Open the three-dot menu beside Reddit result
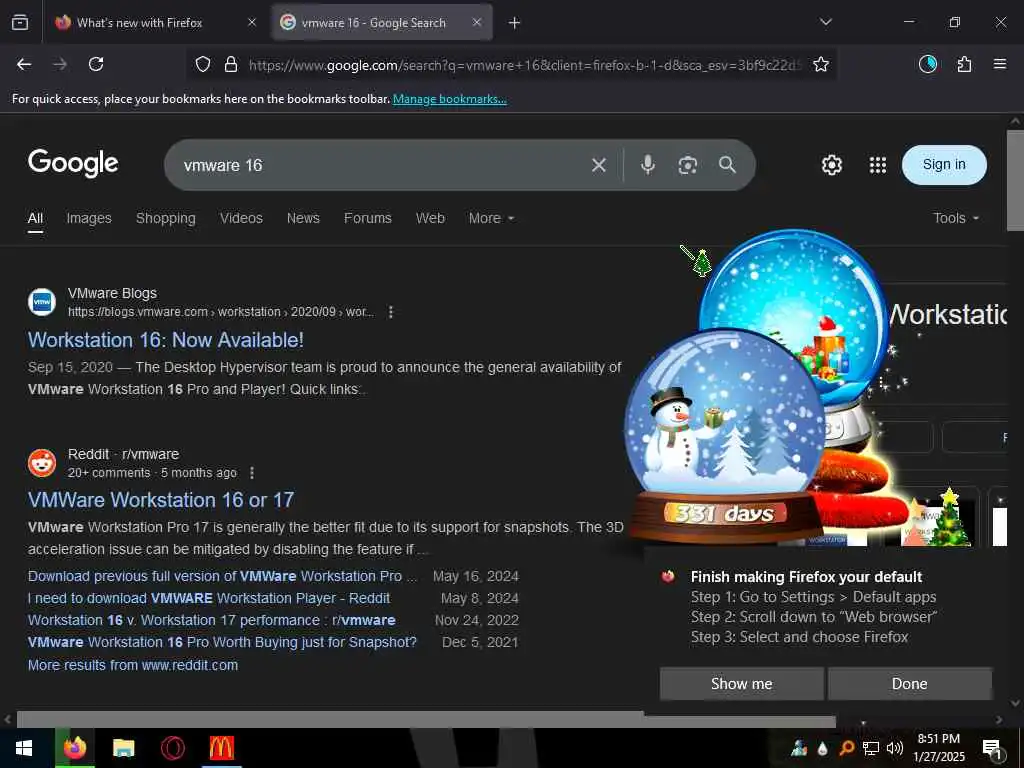Screen dimensions: 1024x768 (x=252, y=473)
